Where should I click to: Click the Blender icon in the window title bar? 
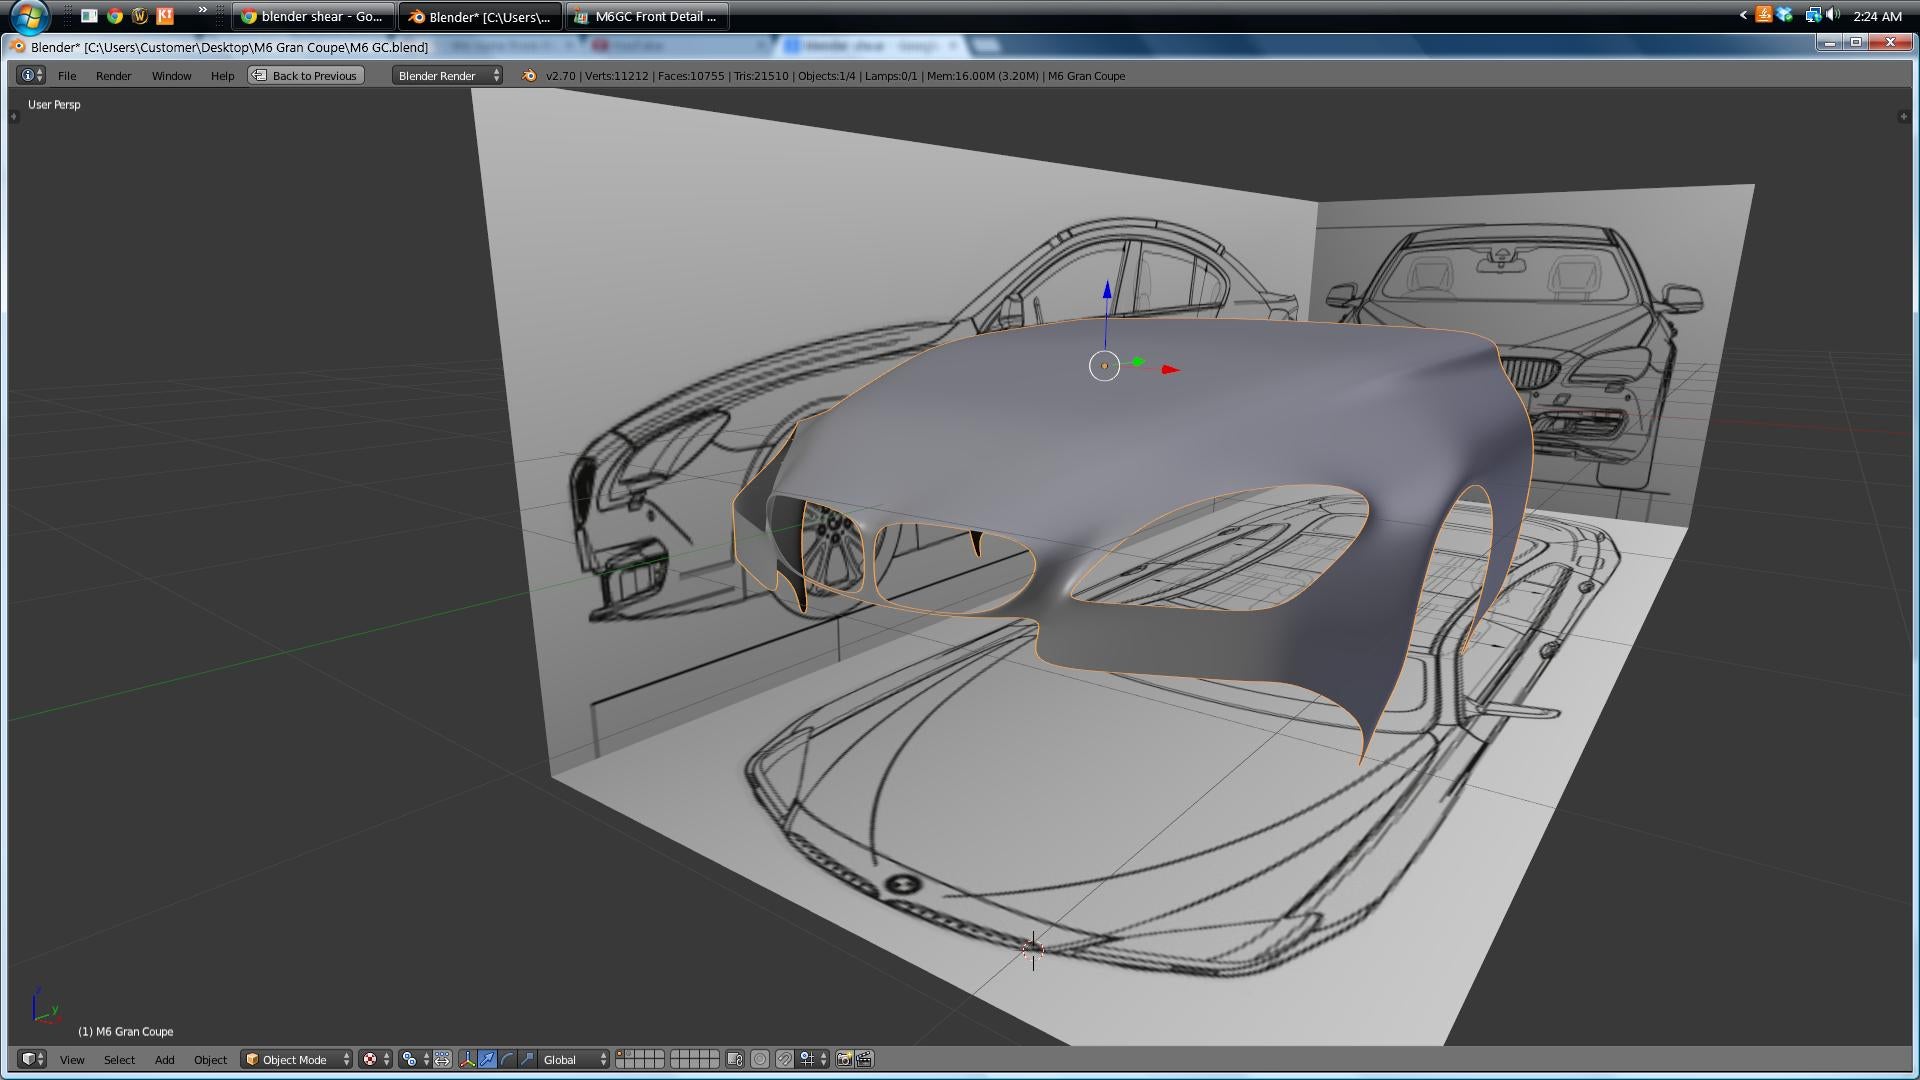tap(17, 46)
